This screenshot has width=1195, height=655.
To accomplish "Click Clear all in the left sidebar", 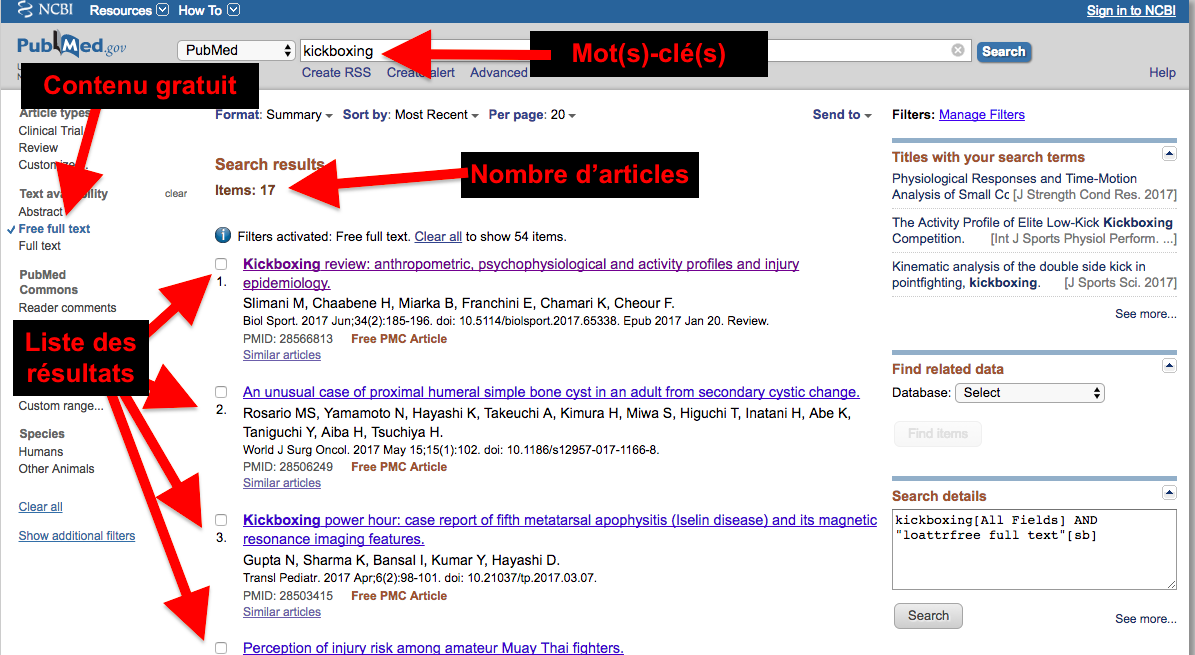I will click(x=40, y=507).
